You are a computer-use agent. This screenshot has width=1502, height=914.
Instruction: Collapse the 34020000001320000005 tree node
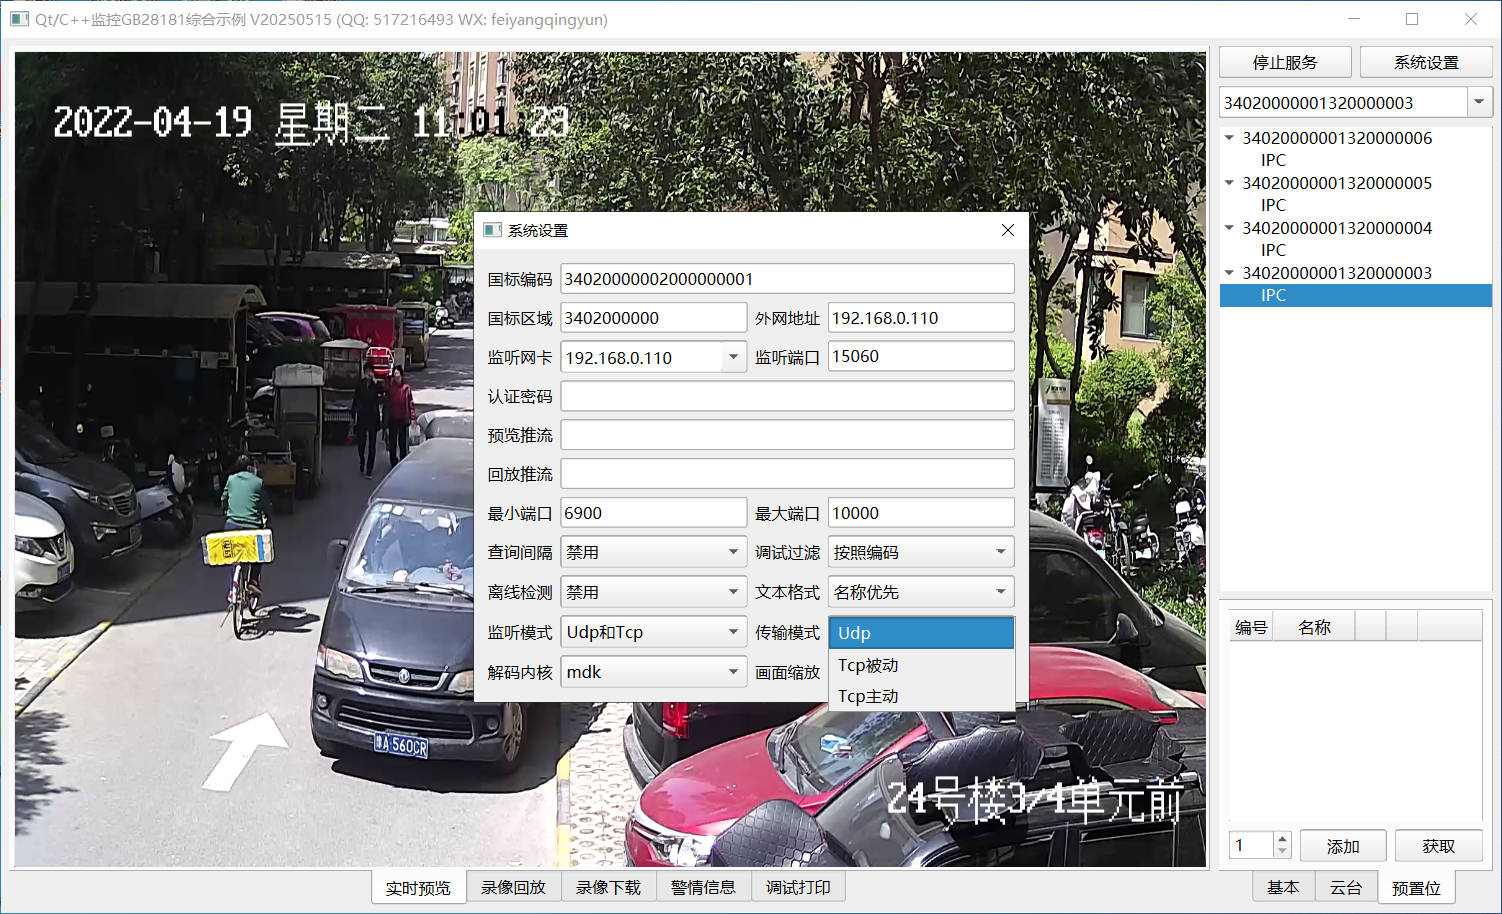[x=1229, y=183]
